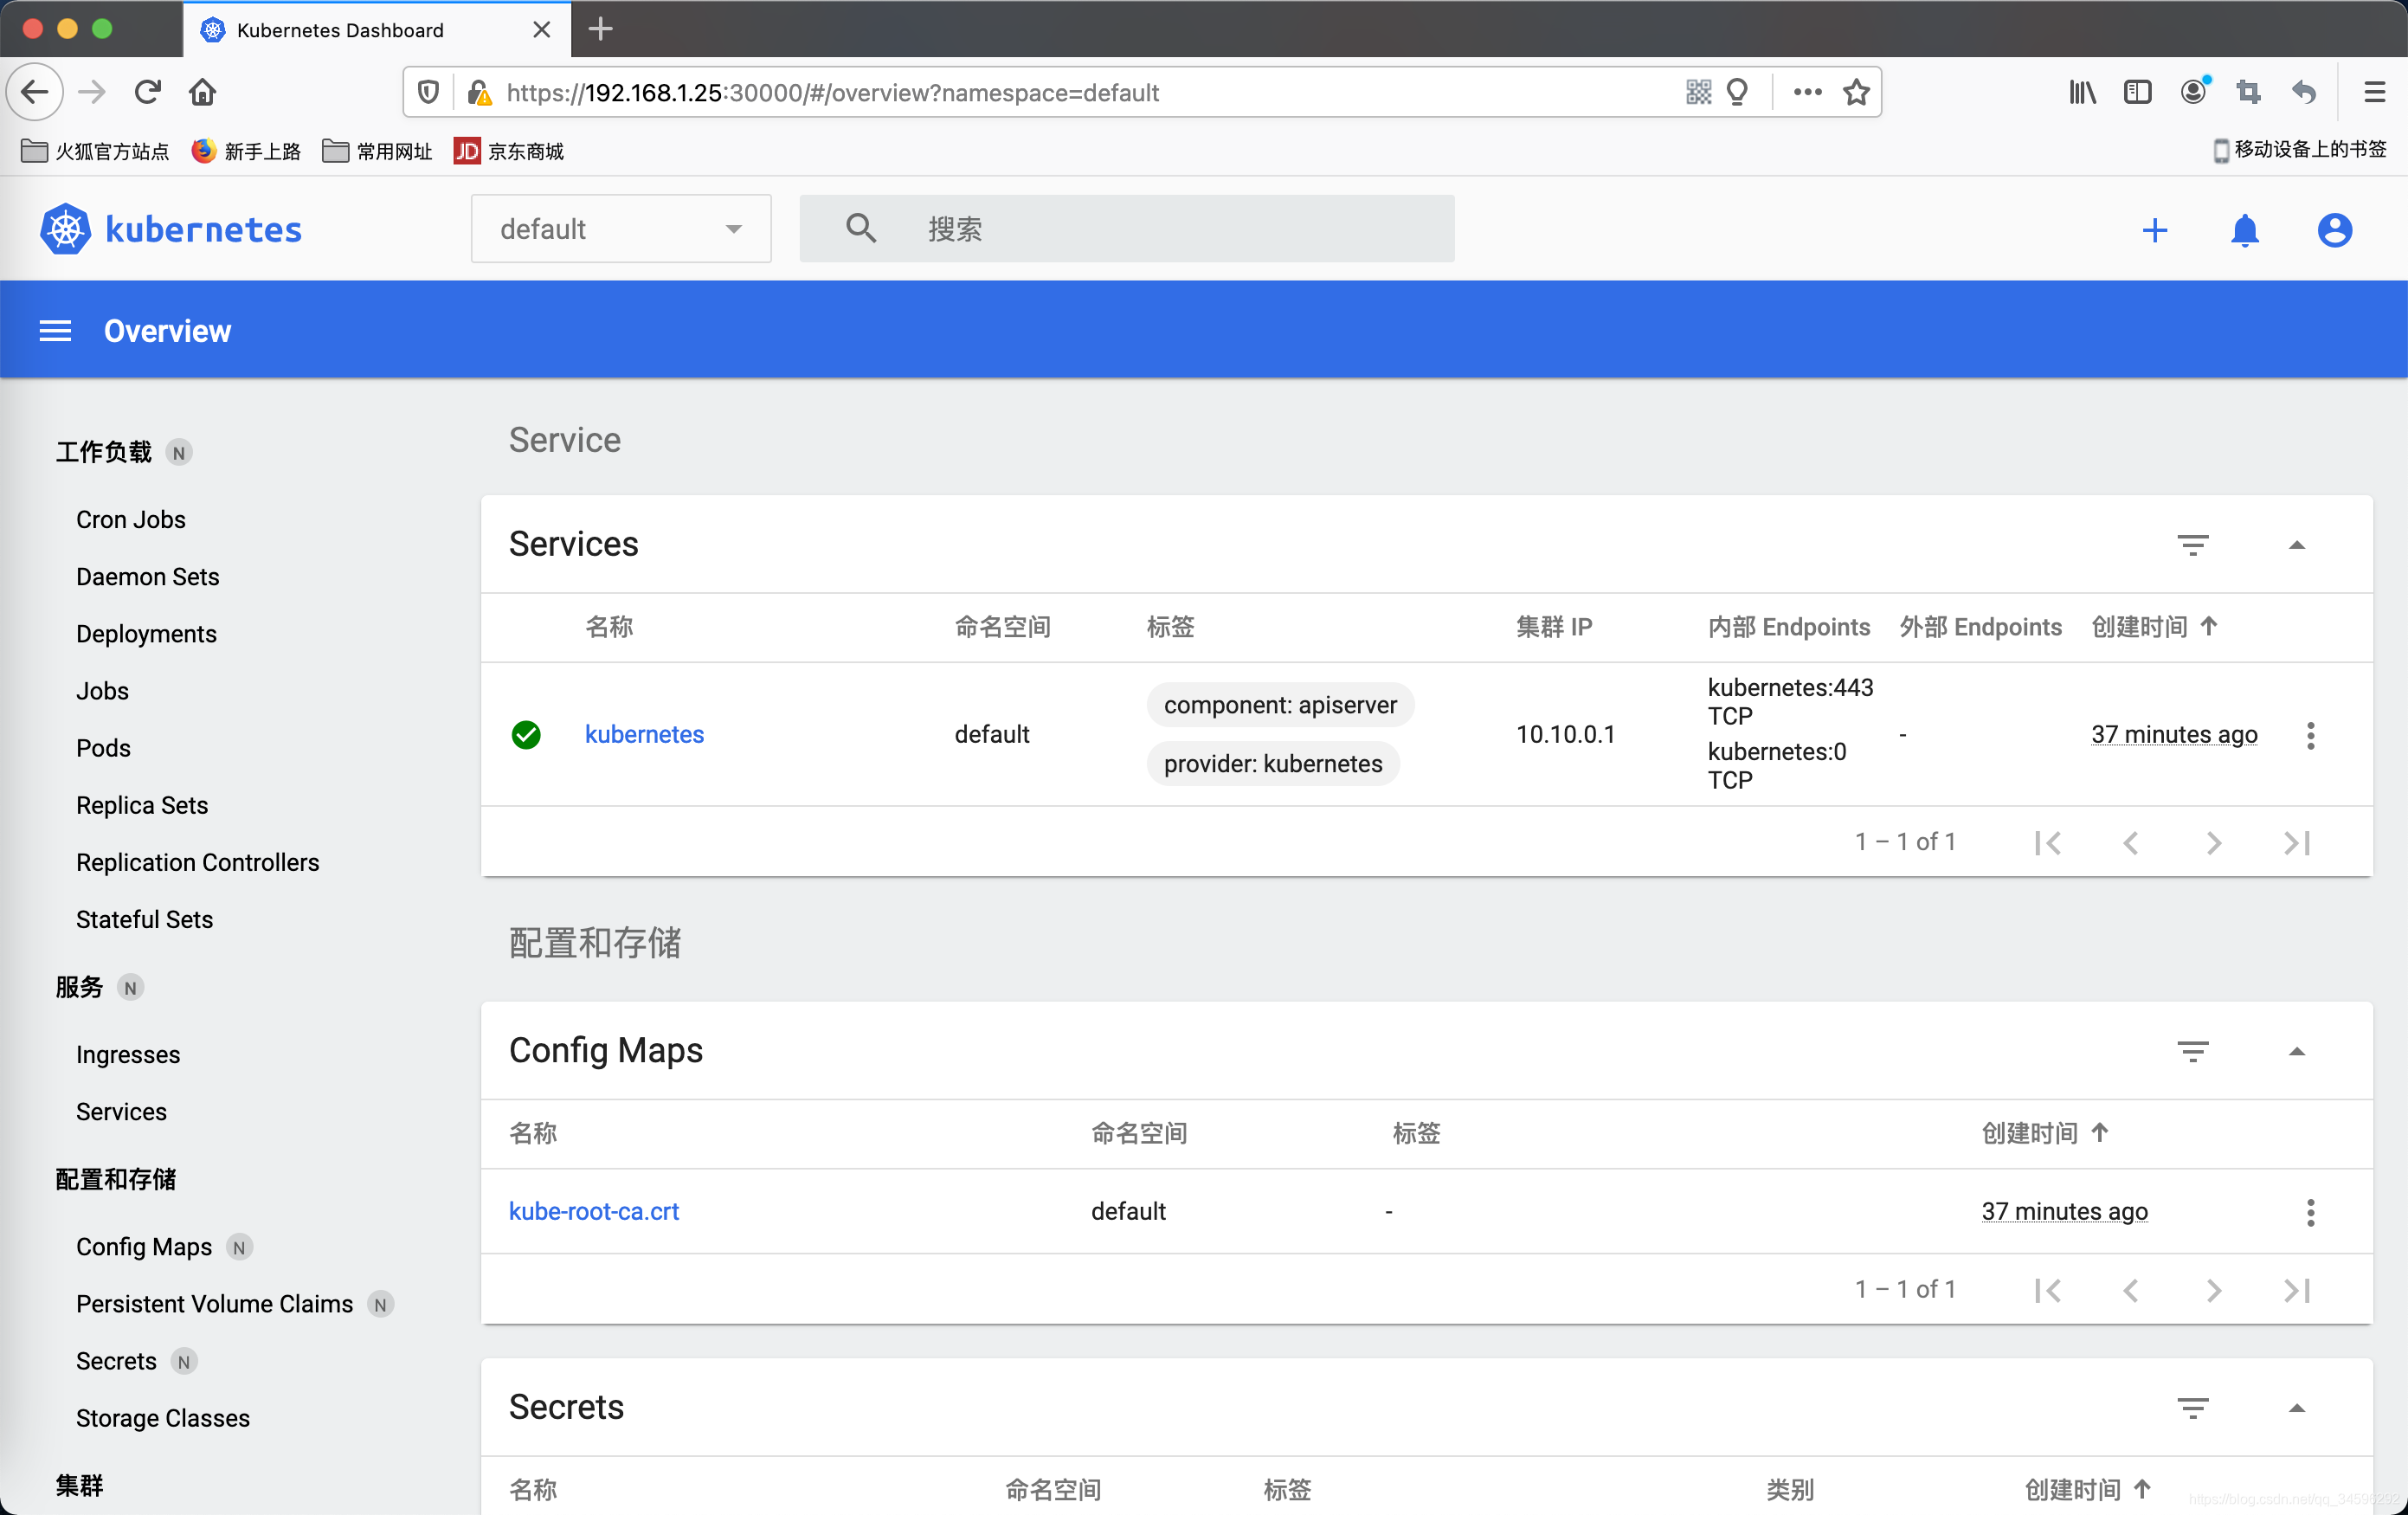Screen dimensions: 2408x1515
Task: Go to next page in Services pagination
Action: pyautogui.click(x=2214, y=843)
